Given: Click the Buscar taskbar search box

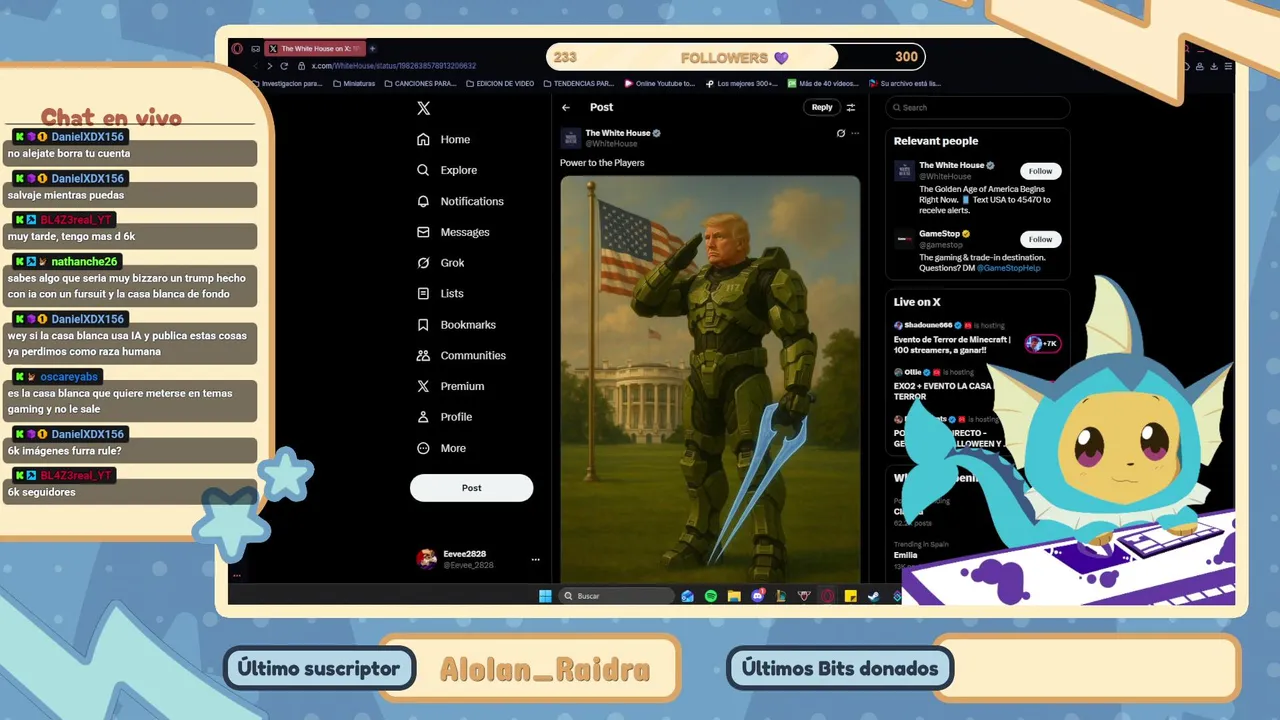Looking at the screenshot, I should click(617, 596).
